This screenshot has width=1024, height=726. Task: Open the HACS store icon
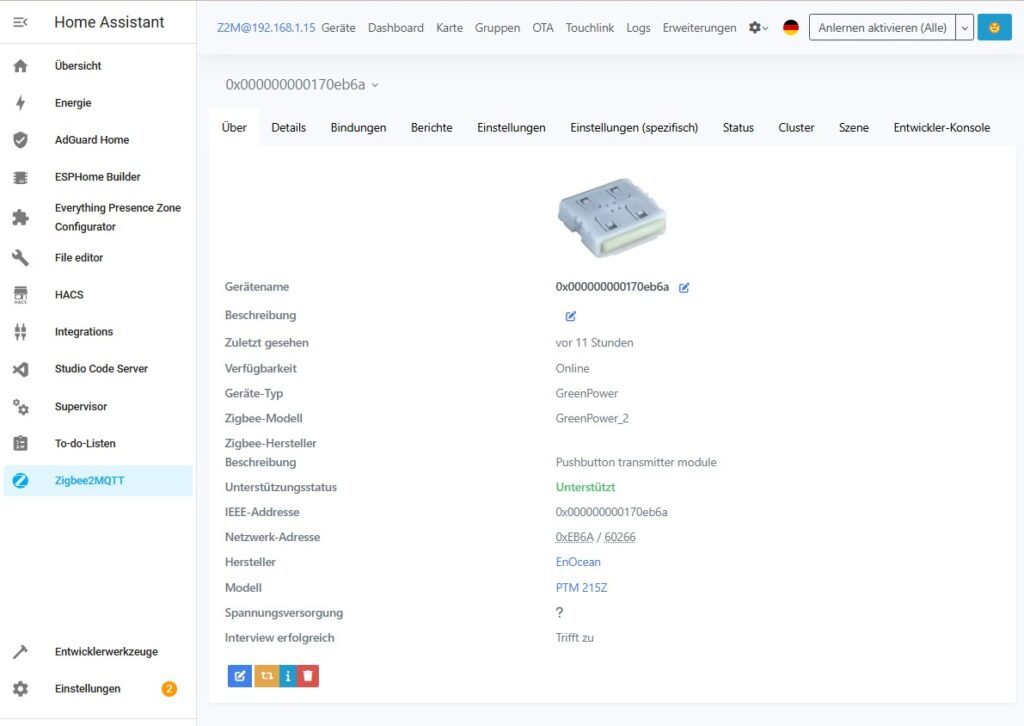[x=20, y=294]
